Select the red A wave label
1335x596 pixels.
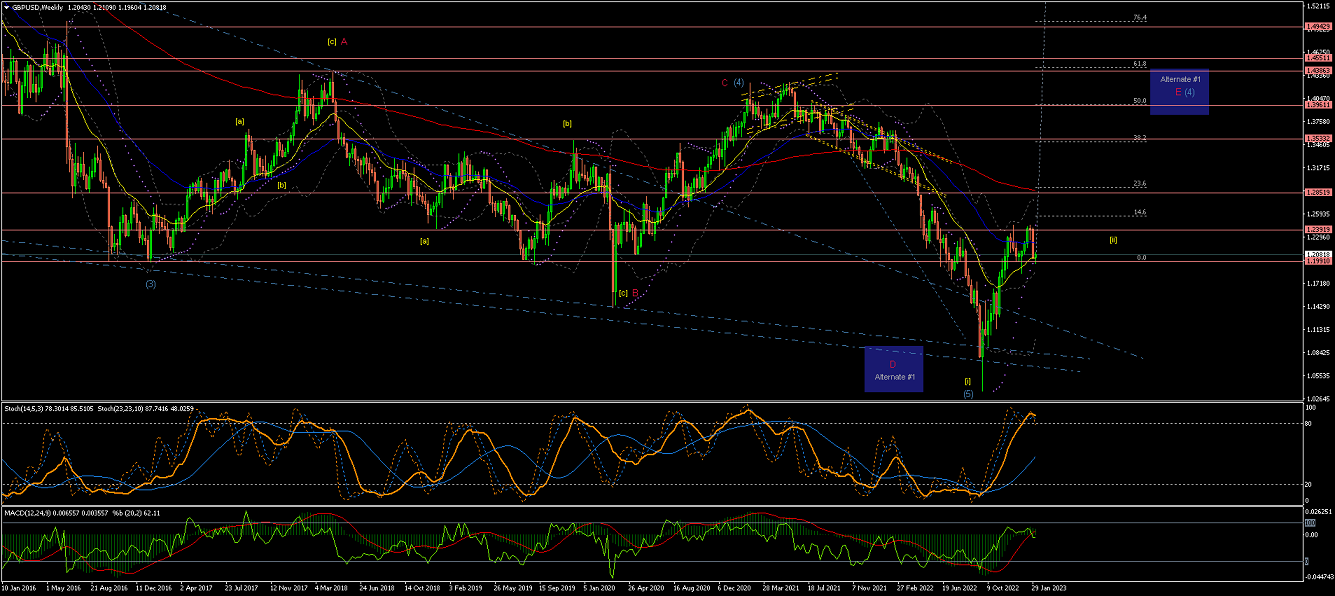[x=344, y=42]
